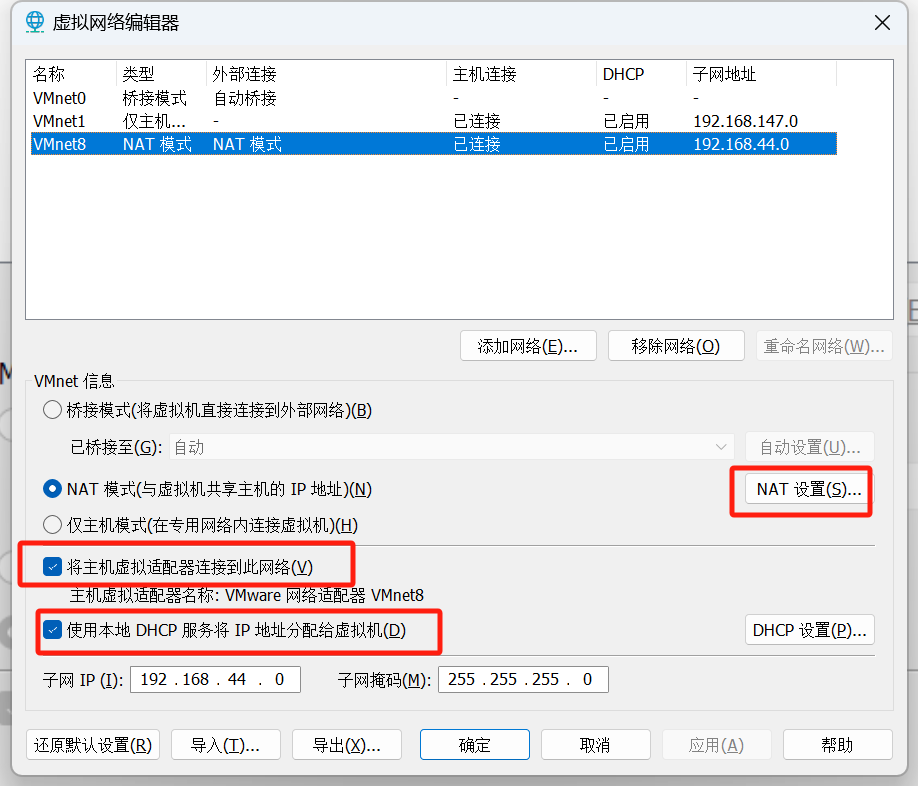This screenshot has height=786, width=918.
Task: Click the 子网 IP input field
Action: [x=215, y=679]
